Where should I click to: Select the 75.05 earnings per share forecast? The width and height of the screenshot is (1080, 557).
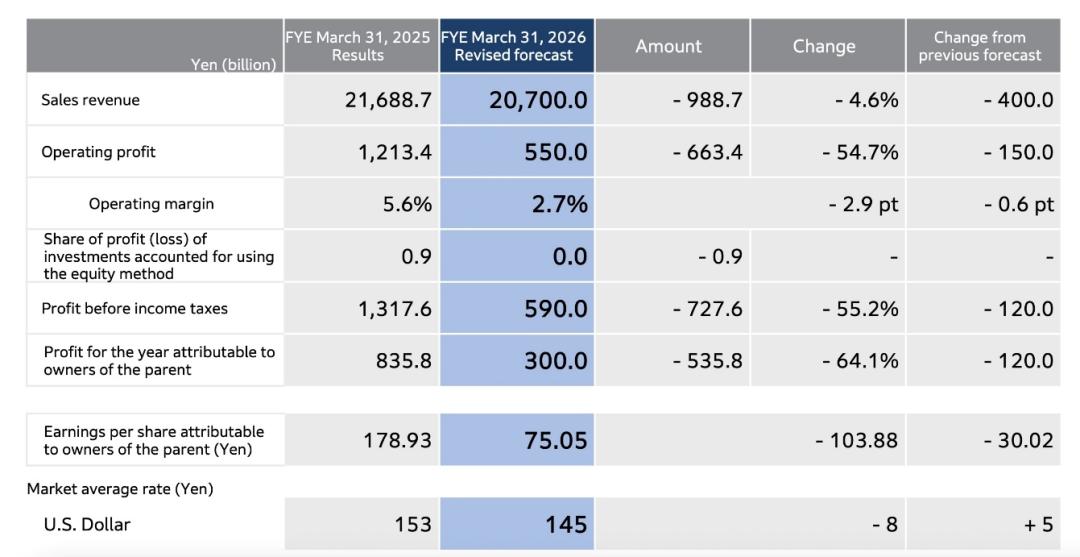coord(556,440)
